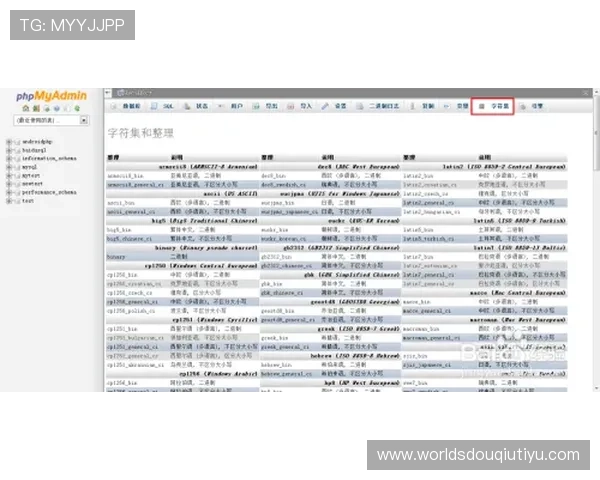Open the 复制 (Replication) tab
This screenshot has height=480, width=600.
(x=425, y=105)
